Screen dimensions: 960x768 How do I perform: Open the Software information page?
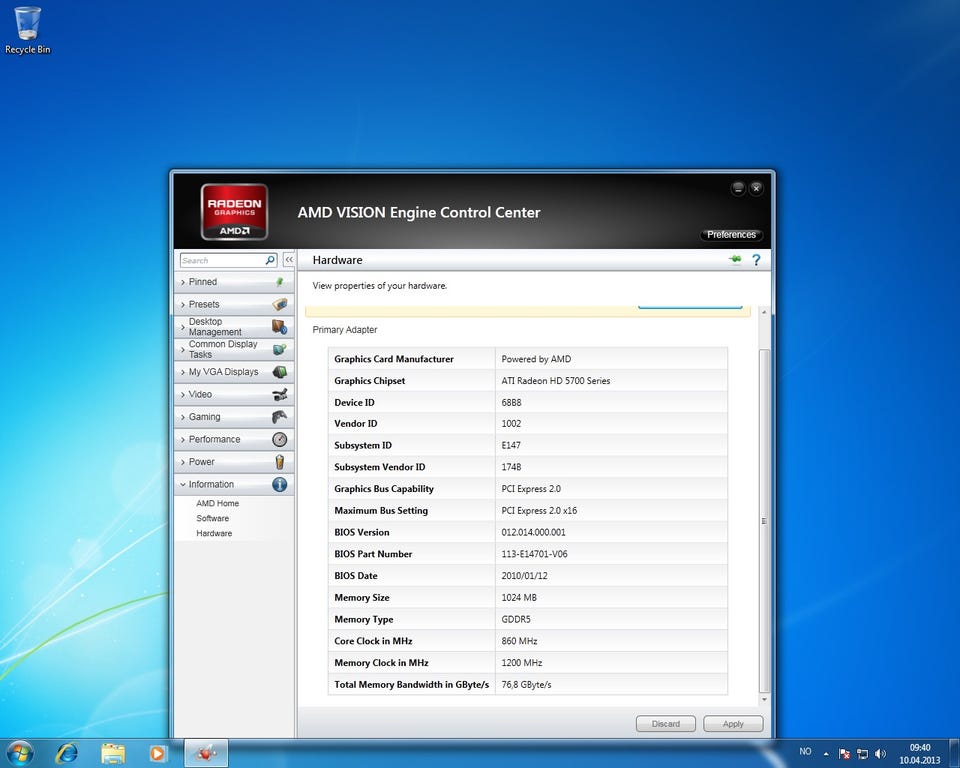point(213,518)
